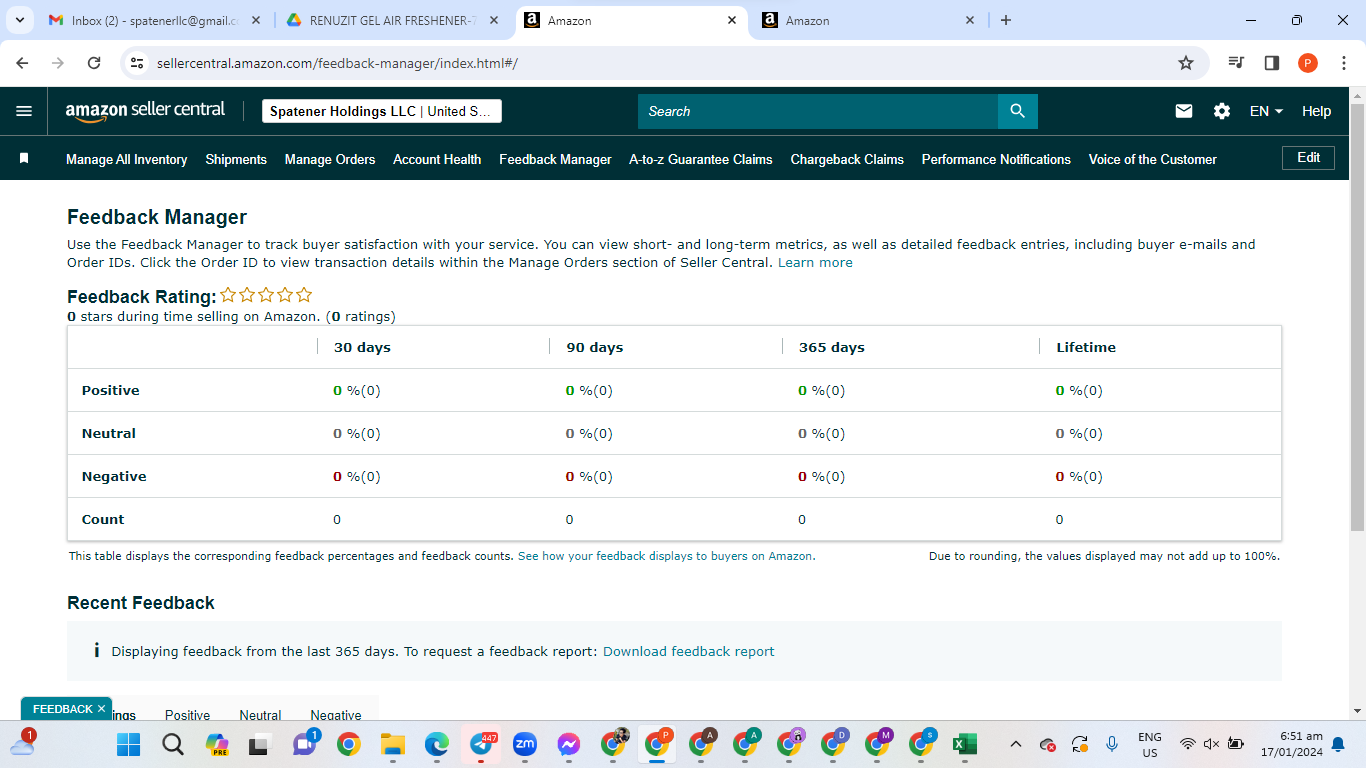Open Manage All Inventory
This screenshot has height=768, width=1366.
127,159
